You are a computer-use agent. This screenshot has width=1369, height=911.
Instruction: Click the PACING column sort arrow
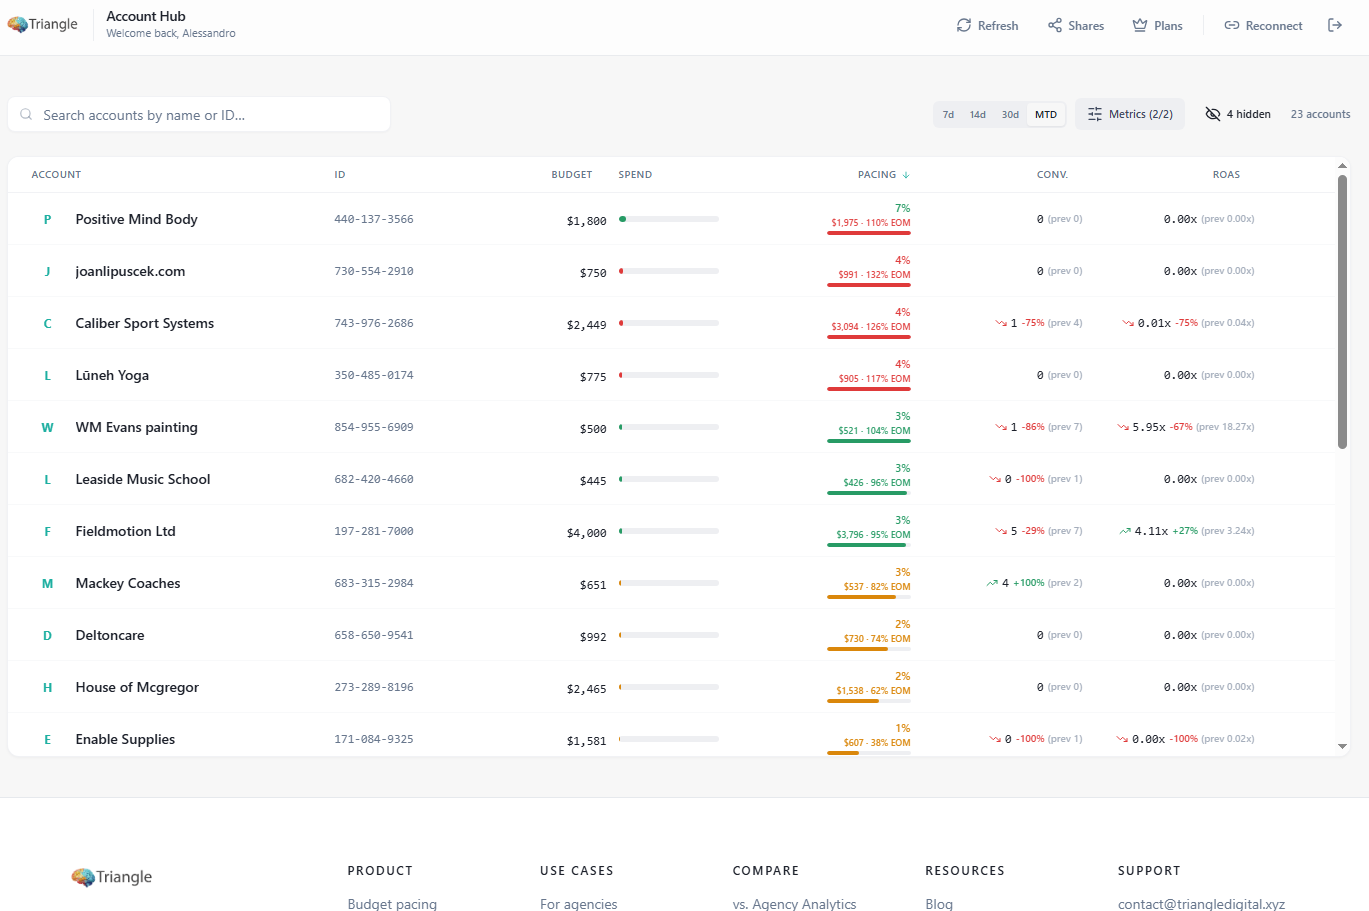[x=906, y=175]
